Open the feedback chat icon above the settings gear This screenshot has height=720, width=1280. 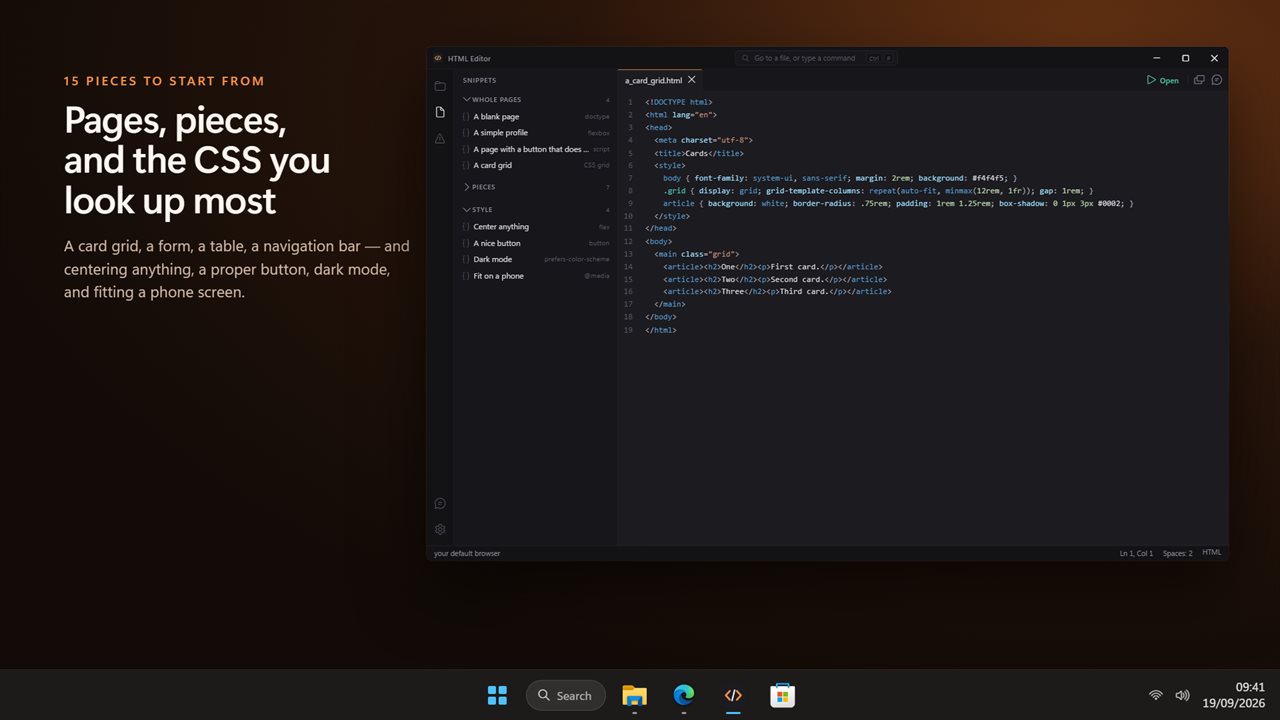click(x=440, y=503)
